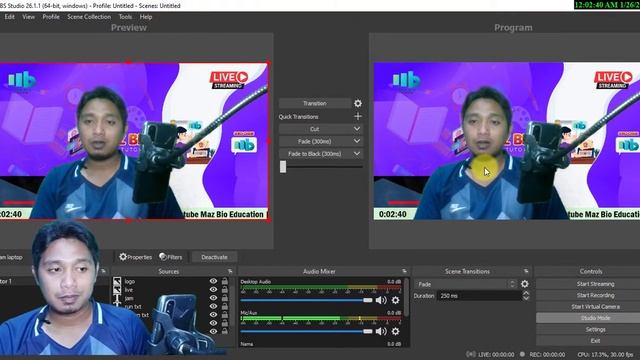This screenshot has height=360, width=640.
Task: Open the Help menu
Action: click(x=146, y=17)
